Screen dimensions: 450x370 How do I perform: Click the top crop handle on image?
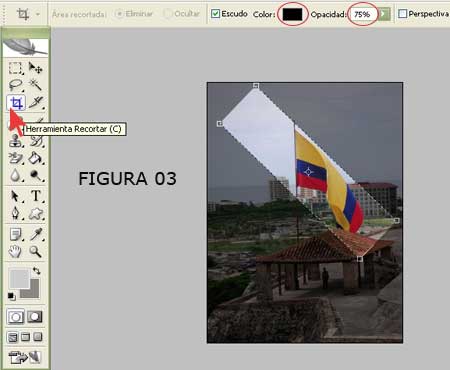click(x=256, y=86)
